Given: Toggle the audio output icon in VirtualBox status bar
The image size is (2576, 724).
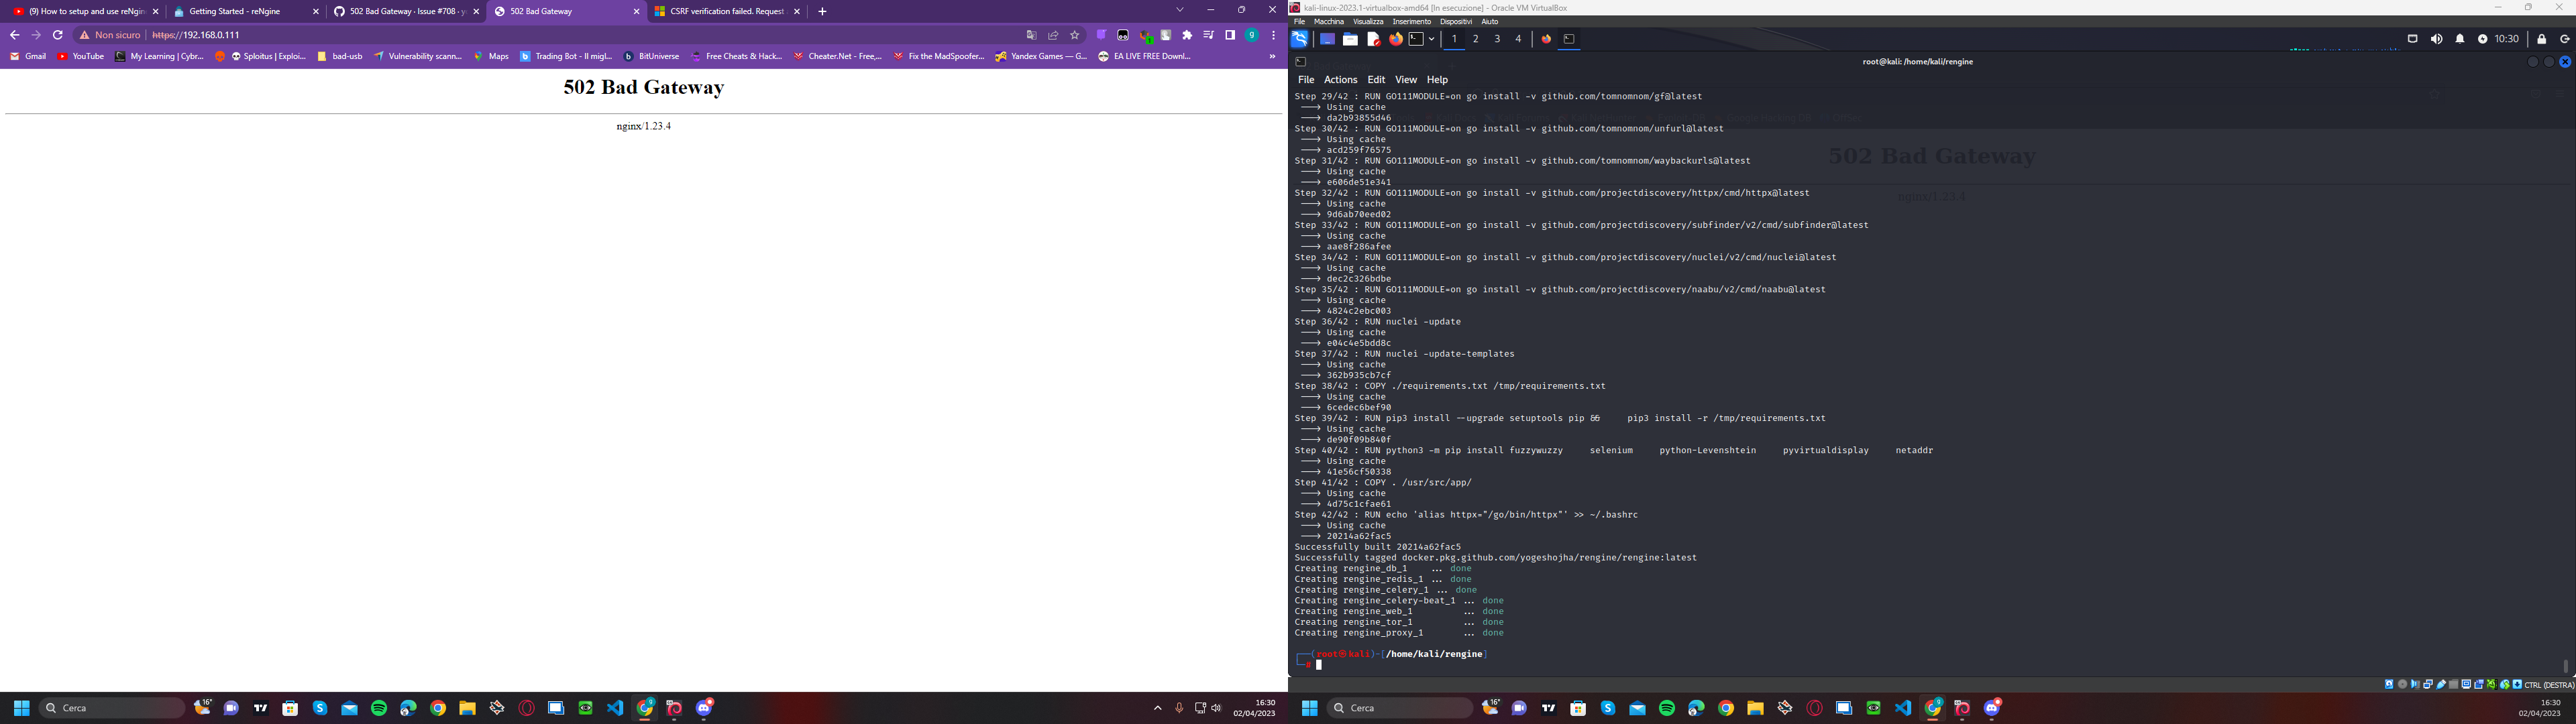Looking at the screenshot, I should 2415,685.
